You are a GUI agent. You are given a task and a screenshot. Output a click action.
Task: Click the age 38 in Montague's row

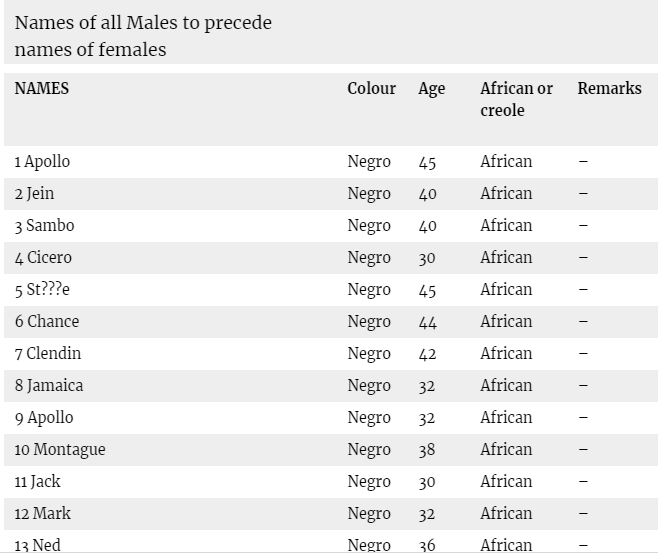[x=427, y=450]
